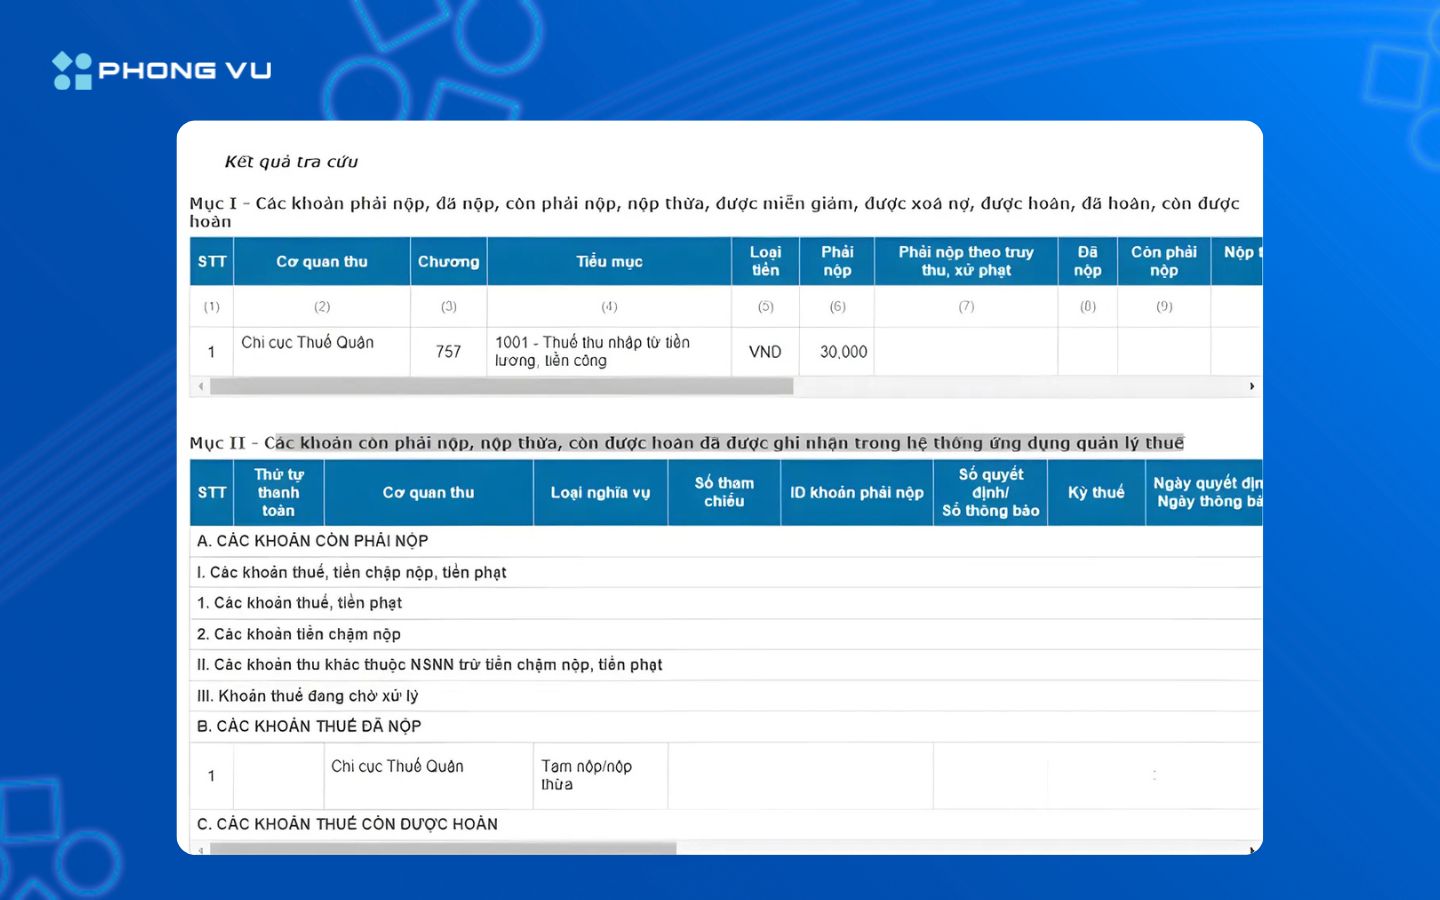Select row "B. CÁC KHOẢN THUẾ ĐÃ NỘP"
This screenshot has height=900, width=1440.
(x=726, y=726)
